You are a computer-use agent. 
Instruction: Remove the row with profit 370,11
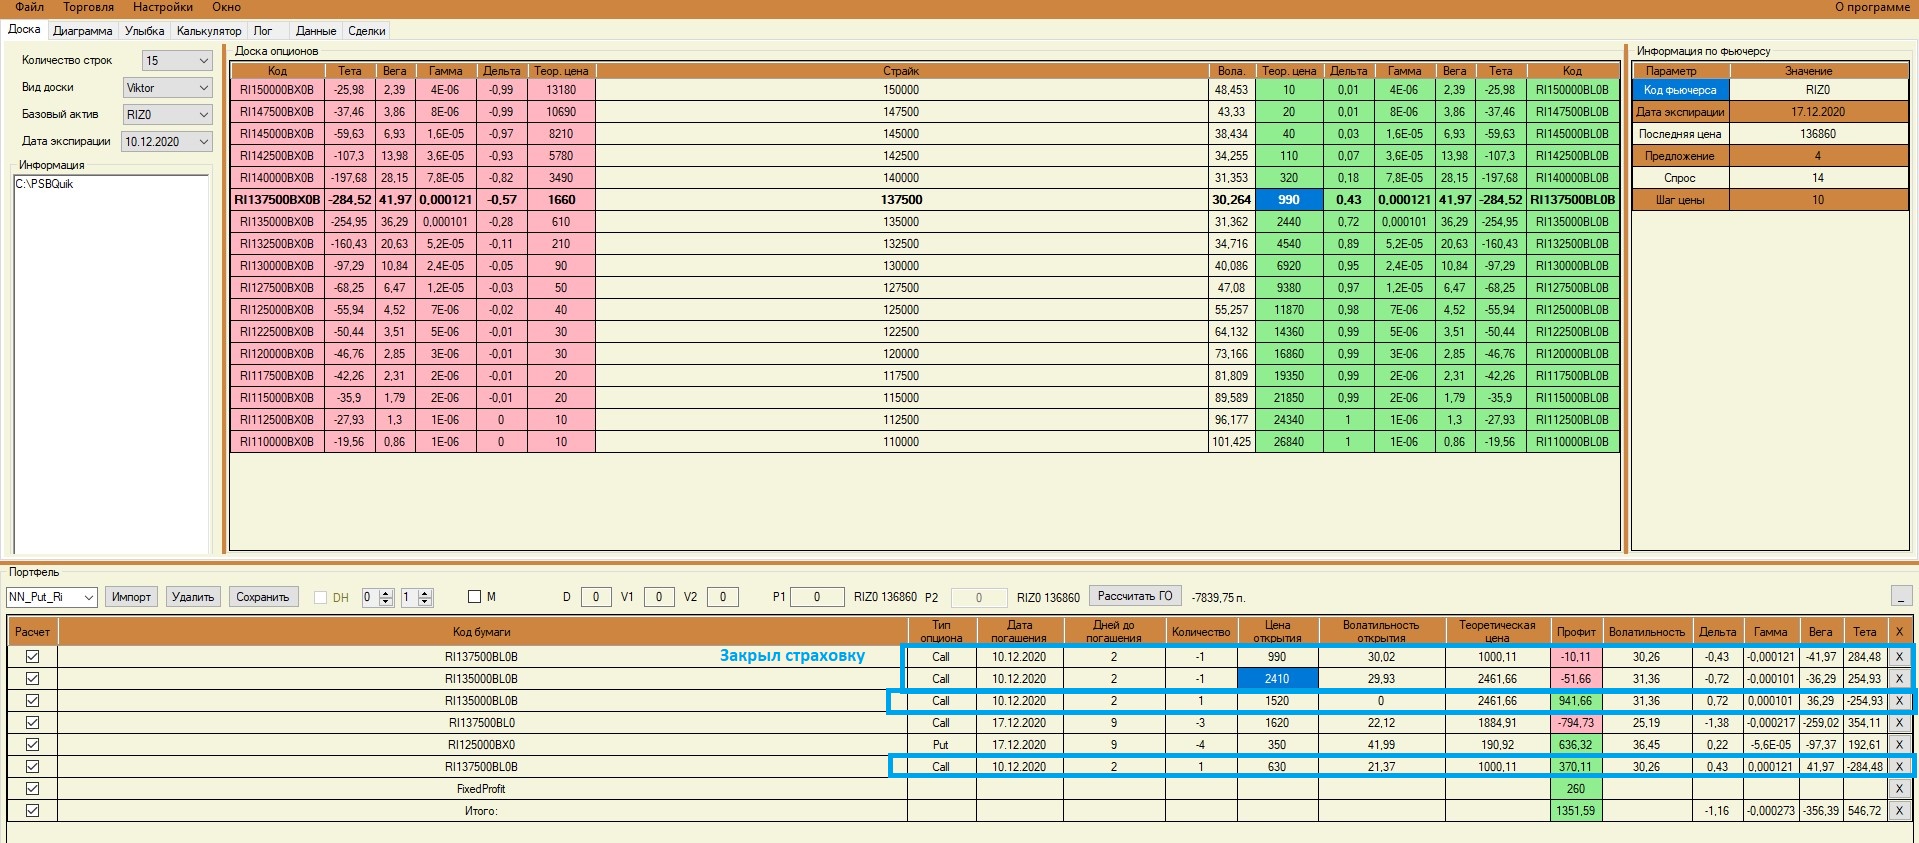[1899, 767]
